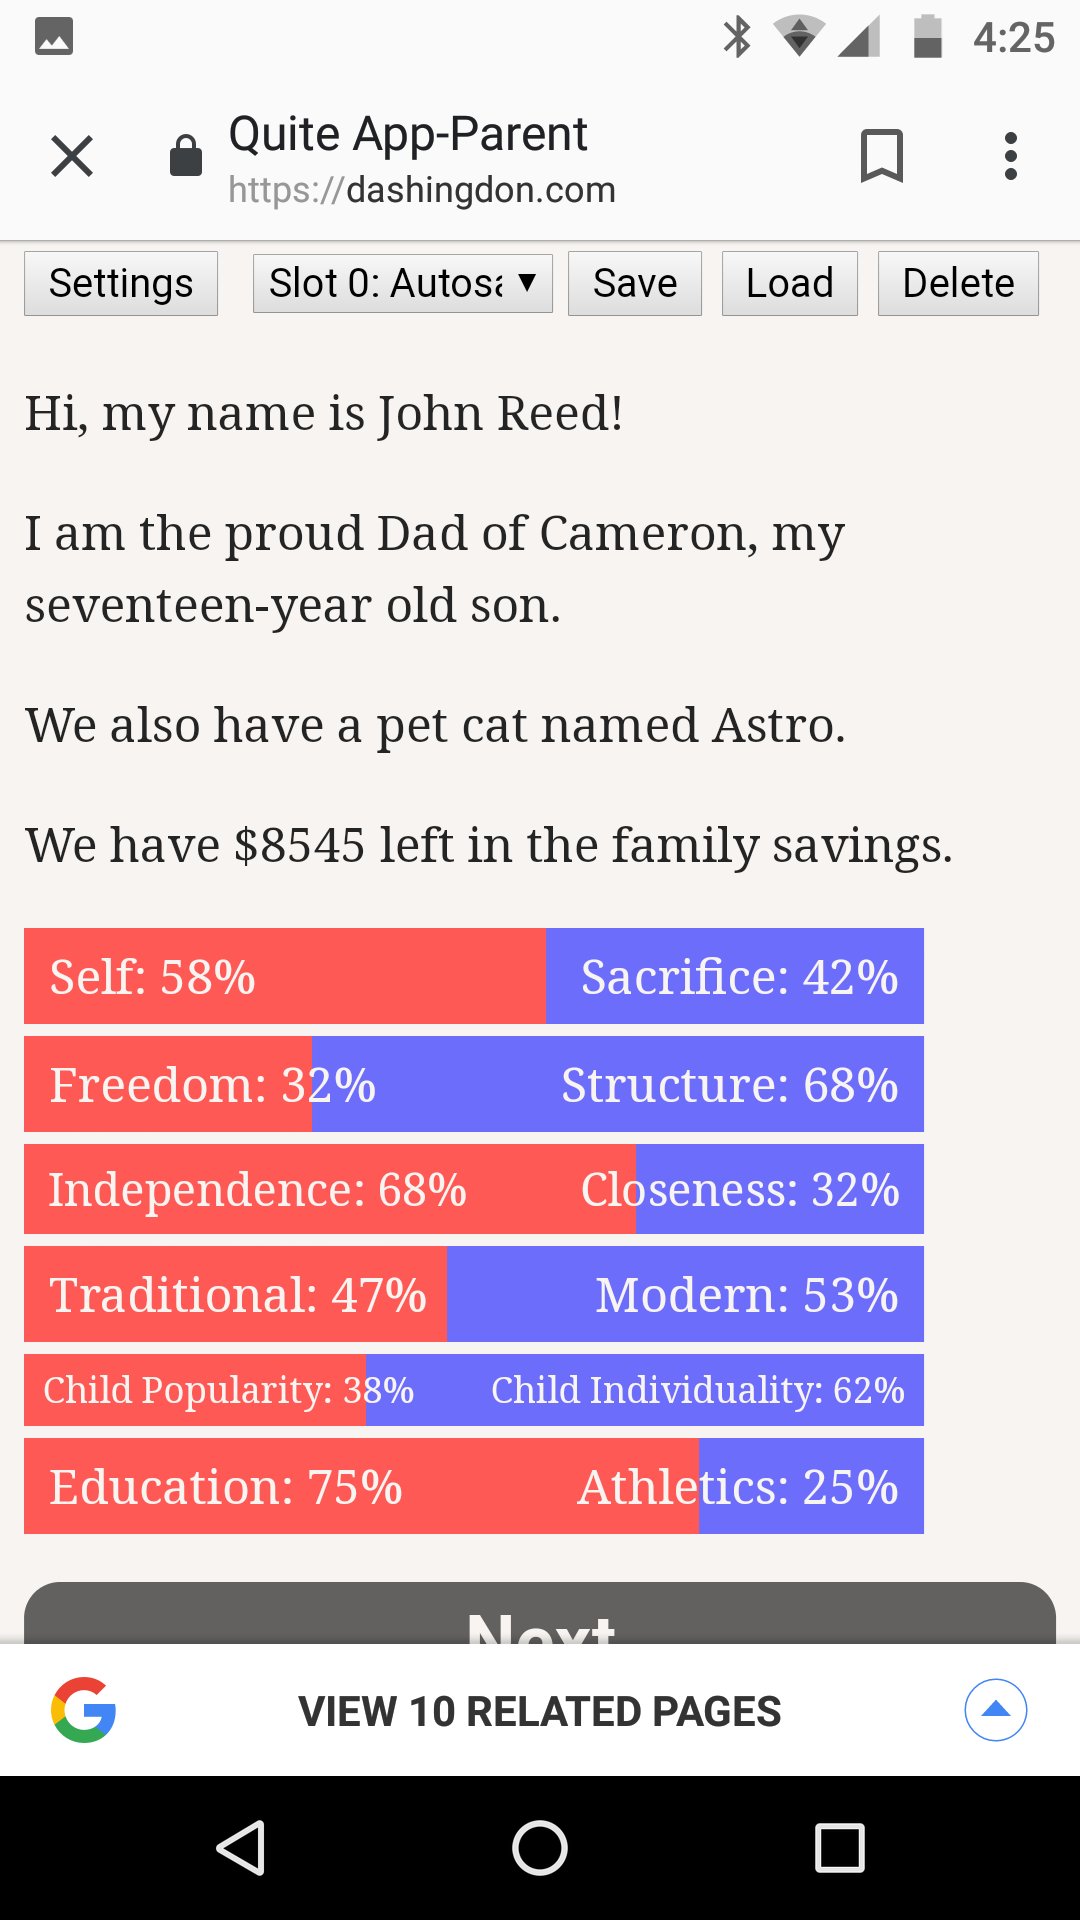Click the Load button
The height and width of the screenshot is (1920, 1080).
click(790, 283)
